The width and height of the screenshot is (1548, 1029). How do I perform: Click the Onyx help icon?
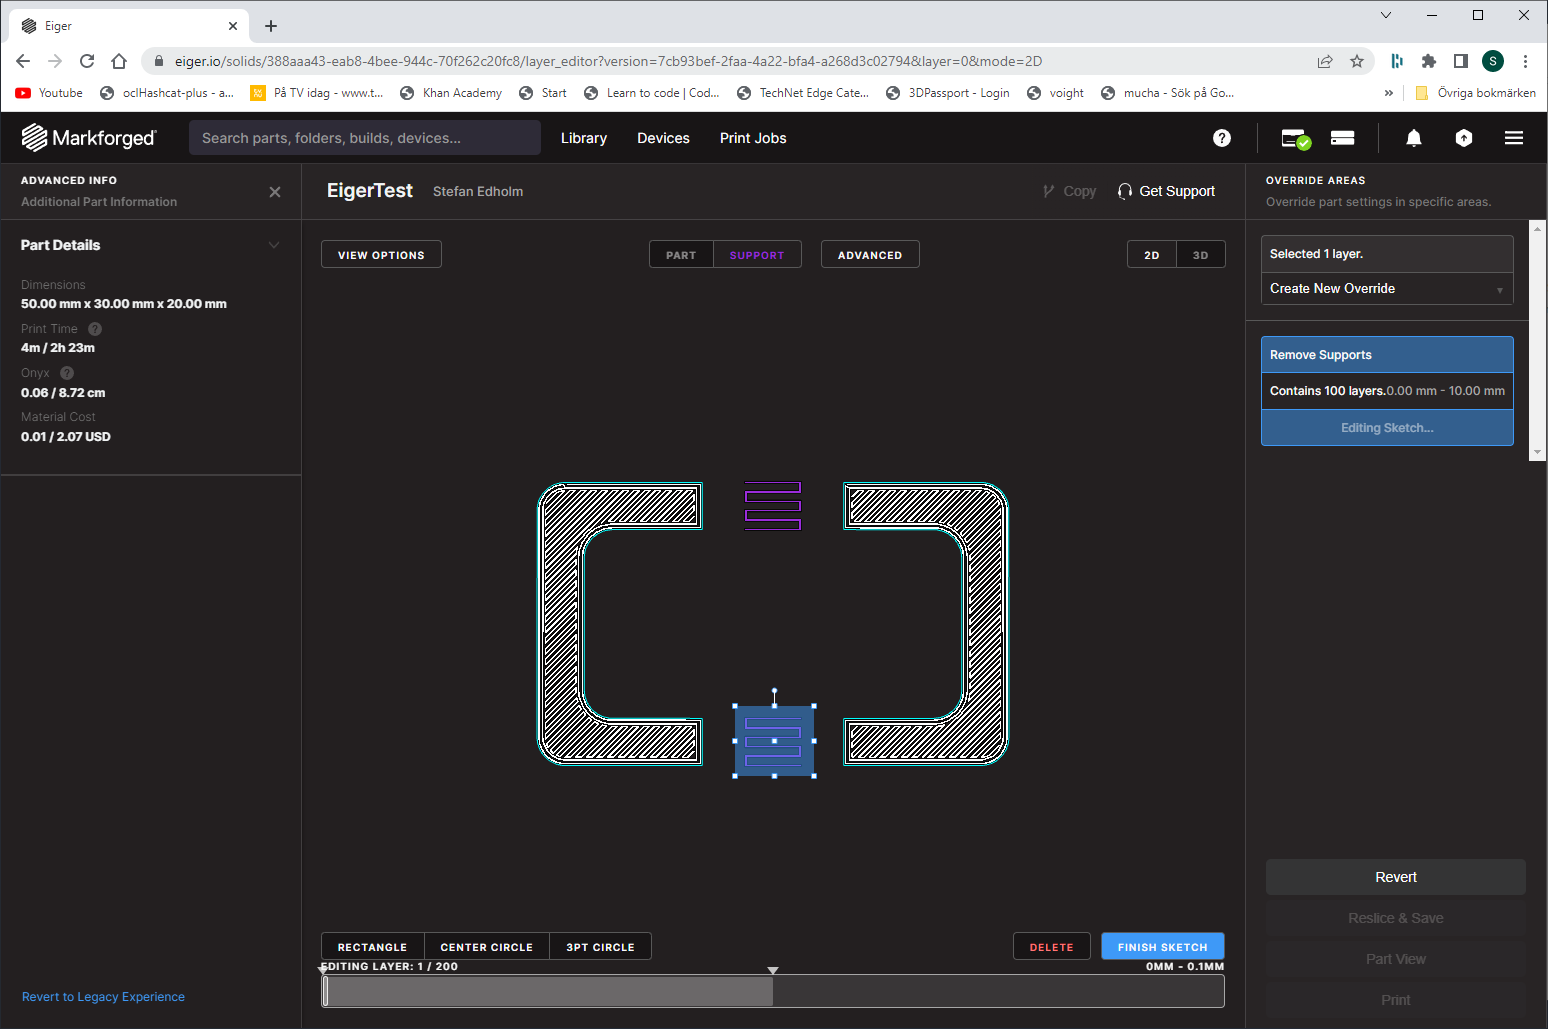[67, 373]
